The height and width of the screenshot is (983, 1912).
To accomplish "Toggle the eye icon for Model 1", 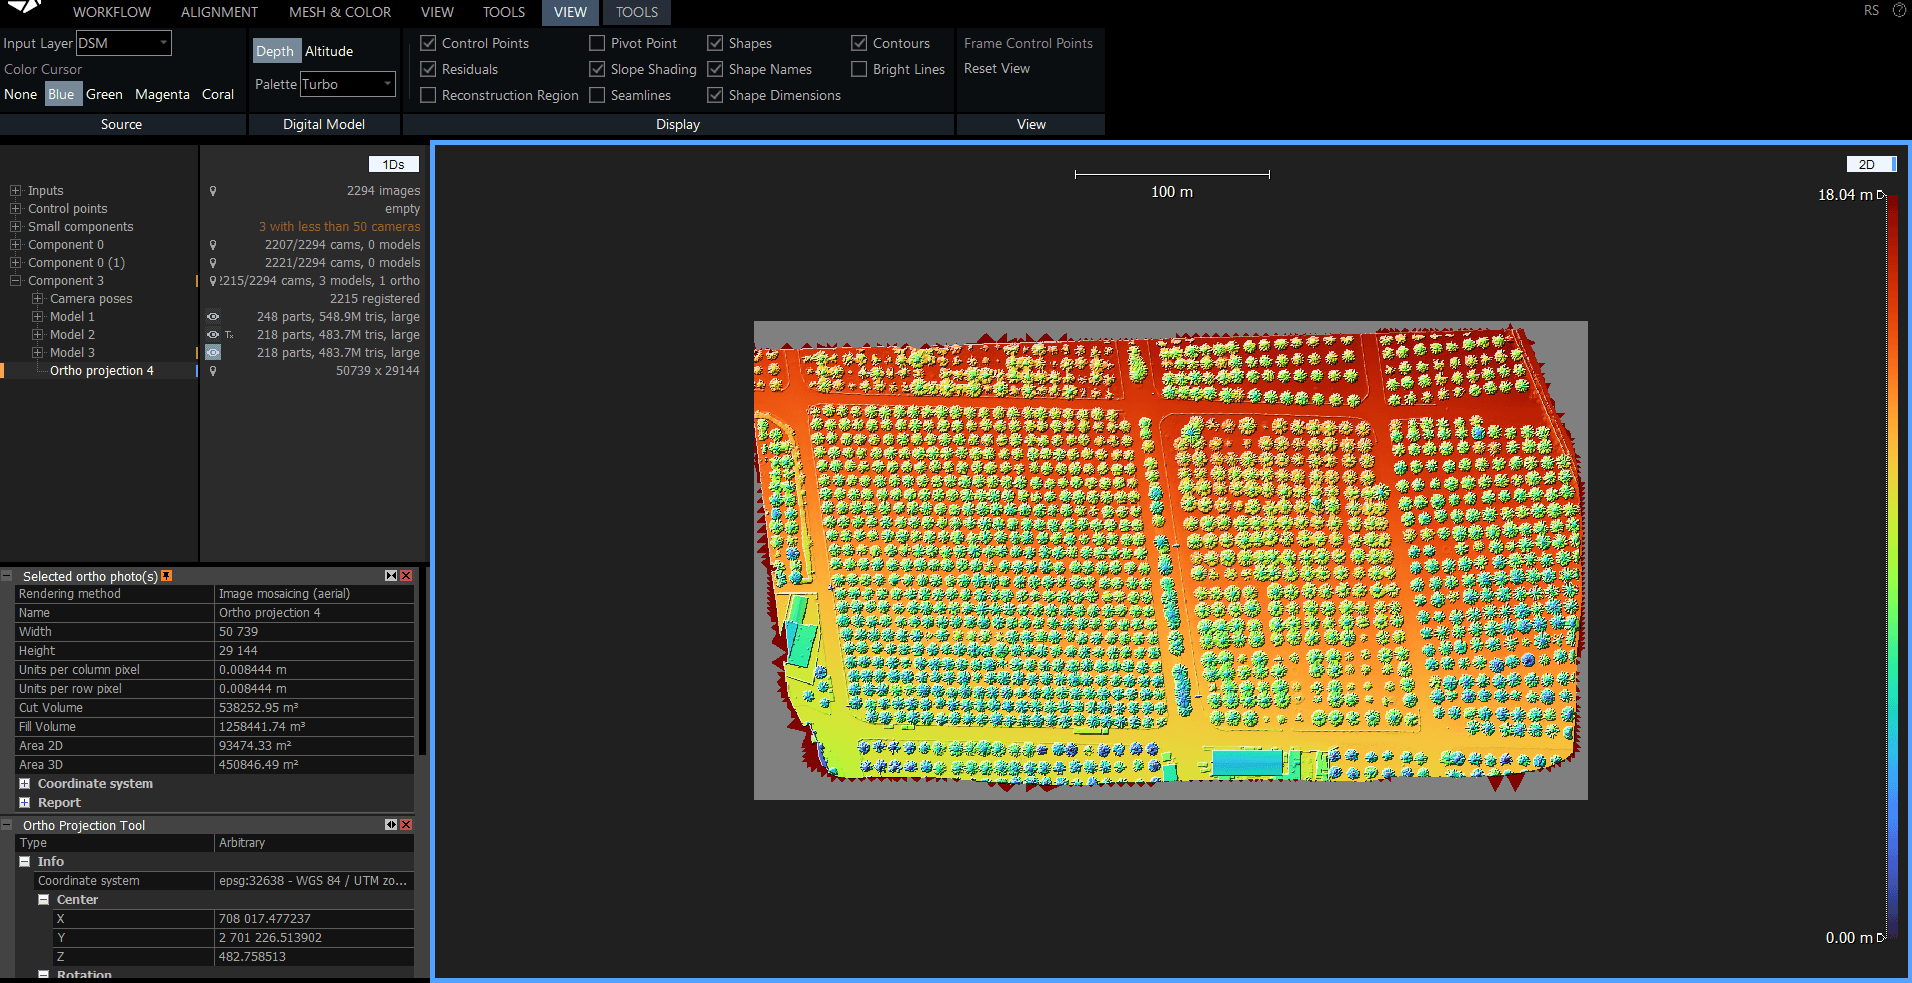I will (x=212, y=317).
